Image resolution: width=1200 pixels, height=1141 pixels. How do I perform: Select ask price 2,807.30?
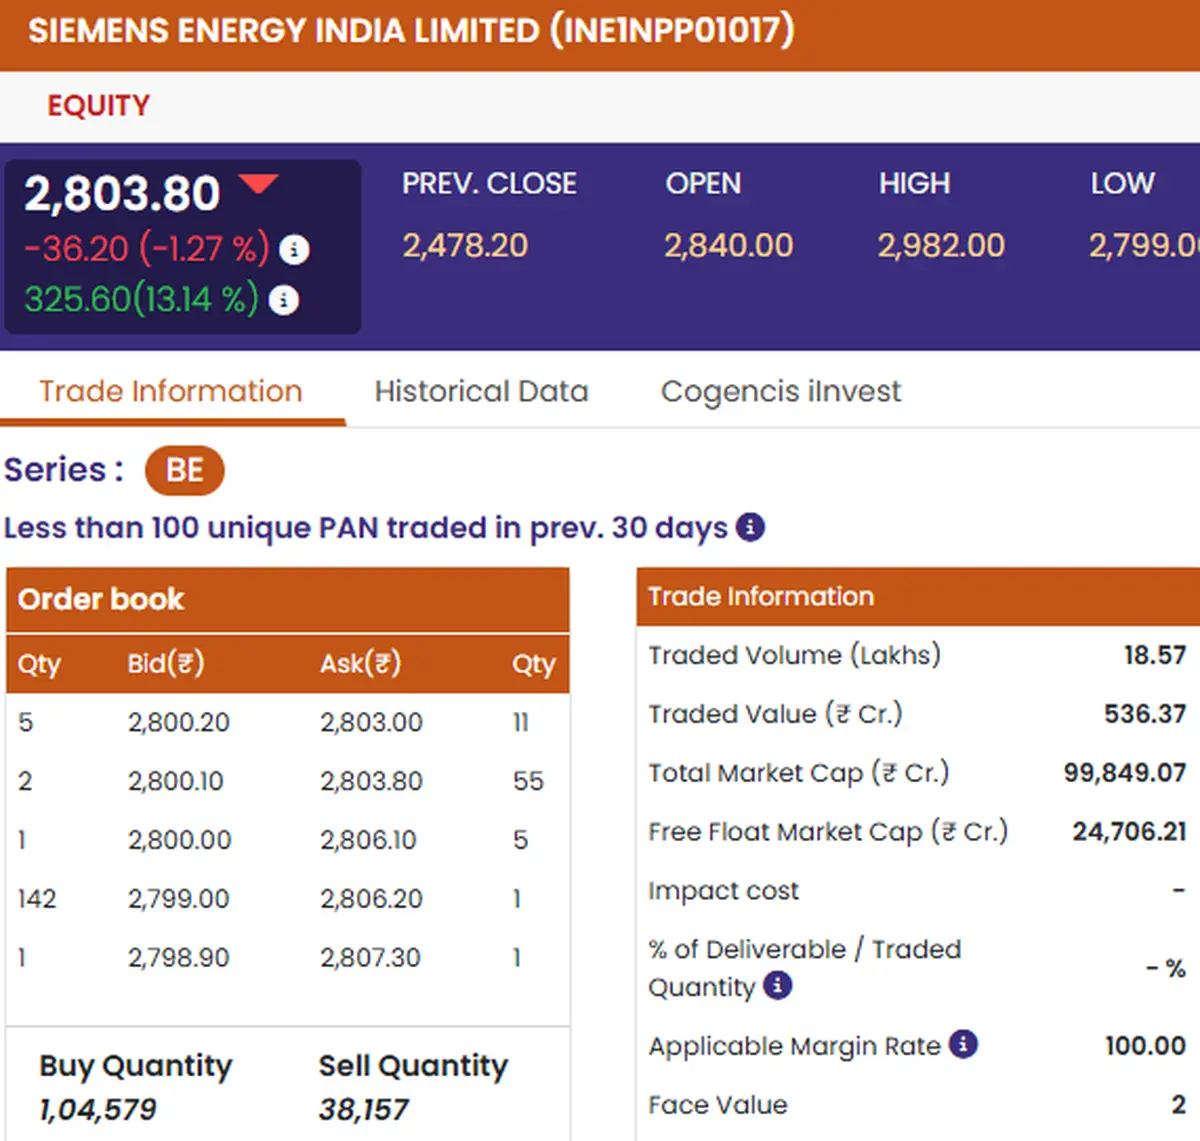370,958
